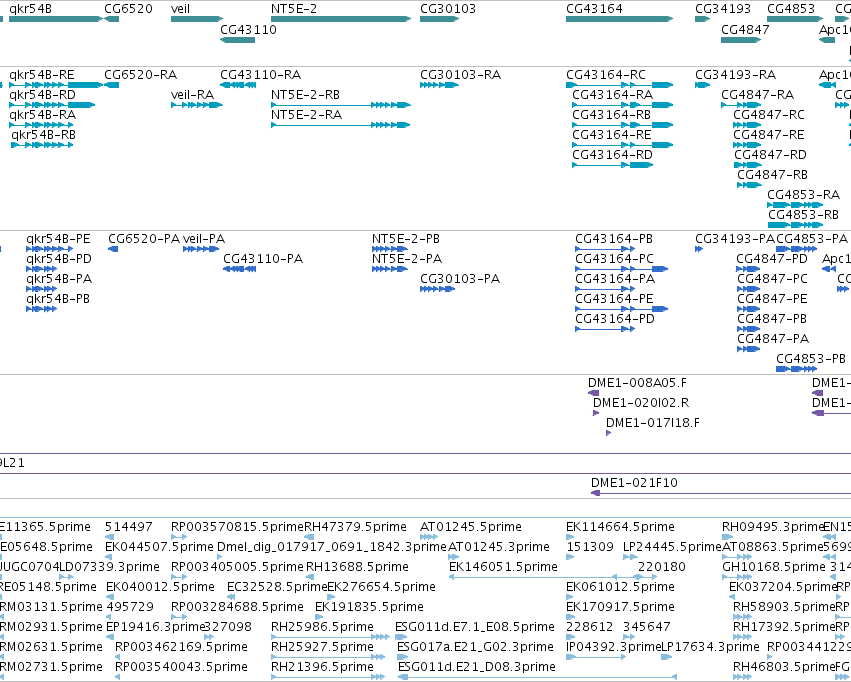Open the EK114664.5prime EST label

(x=620, y=527)
